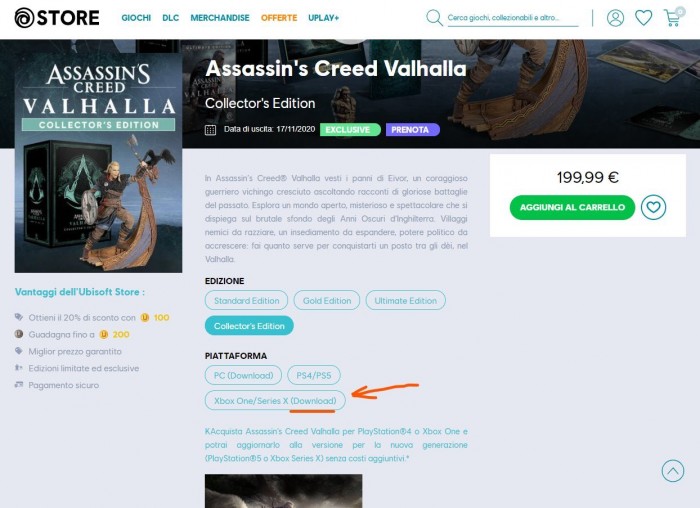Click the search magnifier icon
Viewport: 700px width, 508px height.
pos(434,18)
